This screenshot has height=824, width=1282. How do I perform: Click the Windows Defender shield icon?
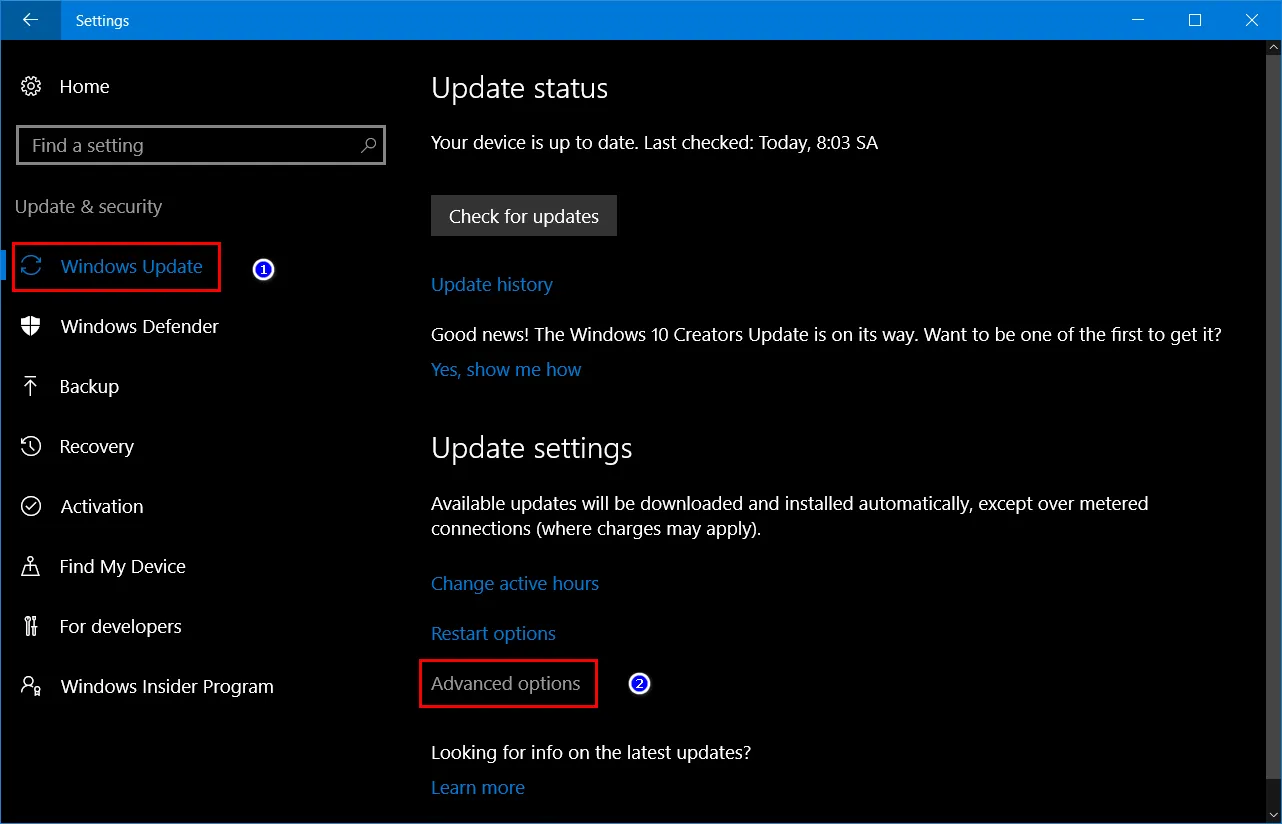[31, 326]
